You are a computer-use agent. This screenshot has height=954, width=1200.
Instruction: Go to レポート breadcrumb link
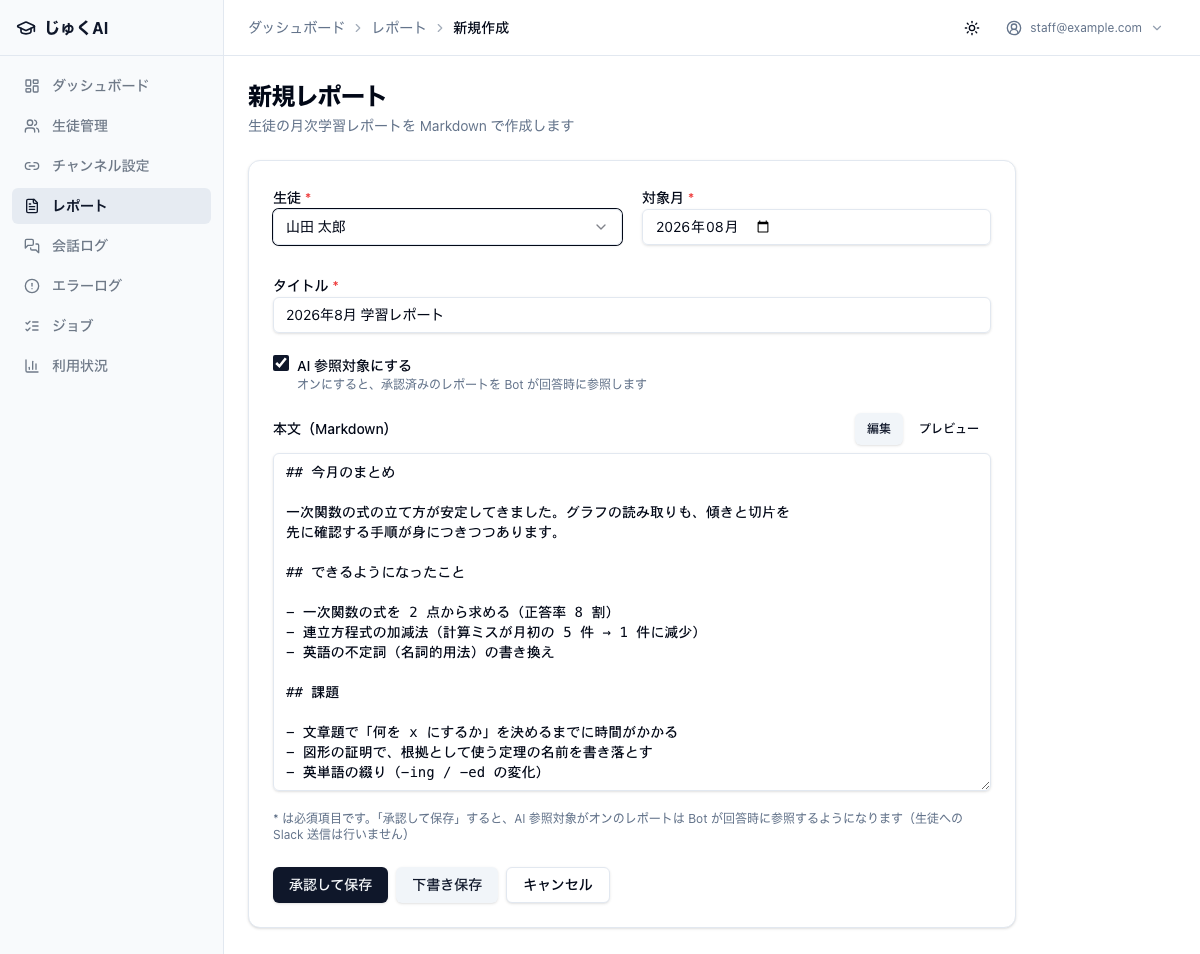click(399, 28)
